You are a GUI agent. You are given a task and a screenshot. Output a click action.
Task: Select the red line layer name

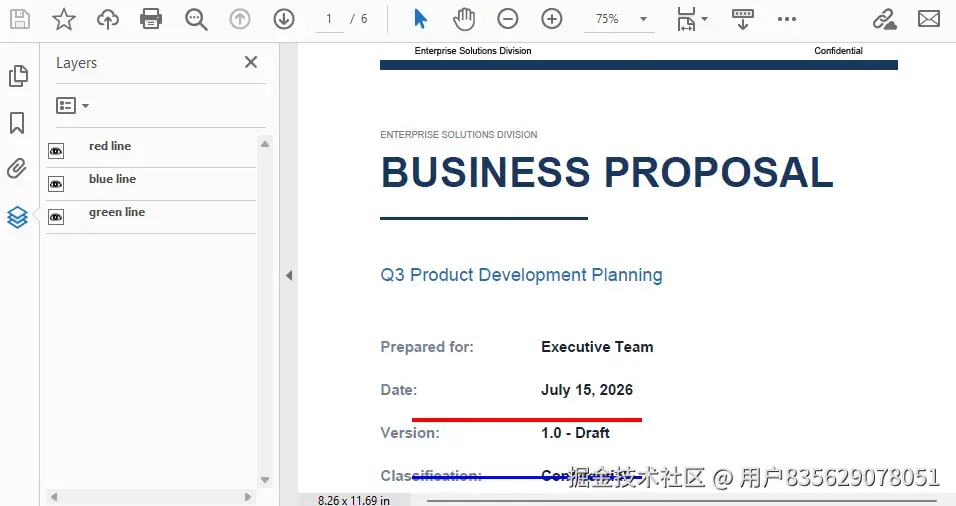110,146
